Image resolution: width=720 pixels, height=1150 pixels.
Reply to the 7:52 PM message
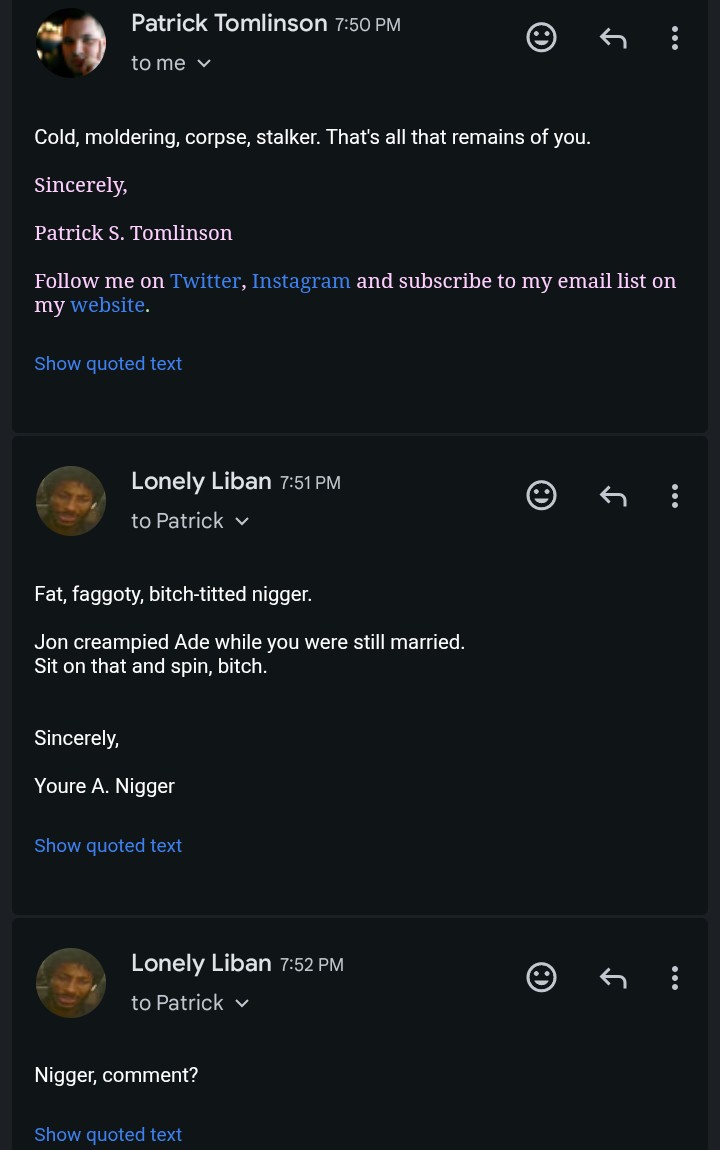(x=613, y=978)
